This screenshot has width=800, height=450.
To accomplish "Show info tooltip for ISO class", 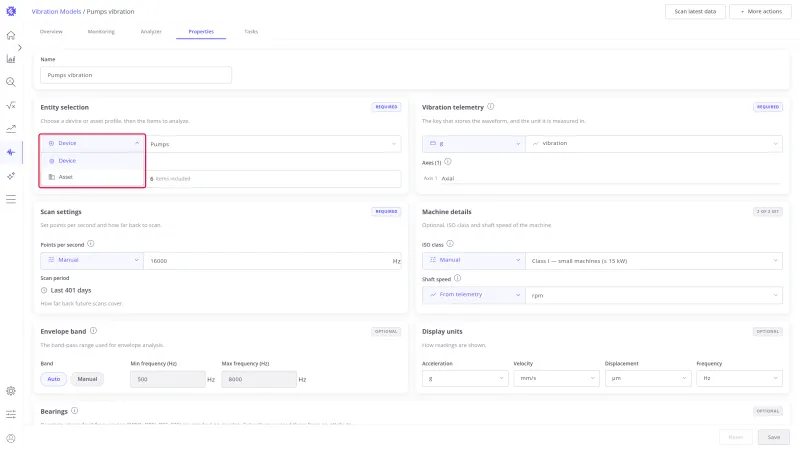I will pos(449,244).
